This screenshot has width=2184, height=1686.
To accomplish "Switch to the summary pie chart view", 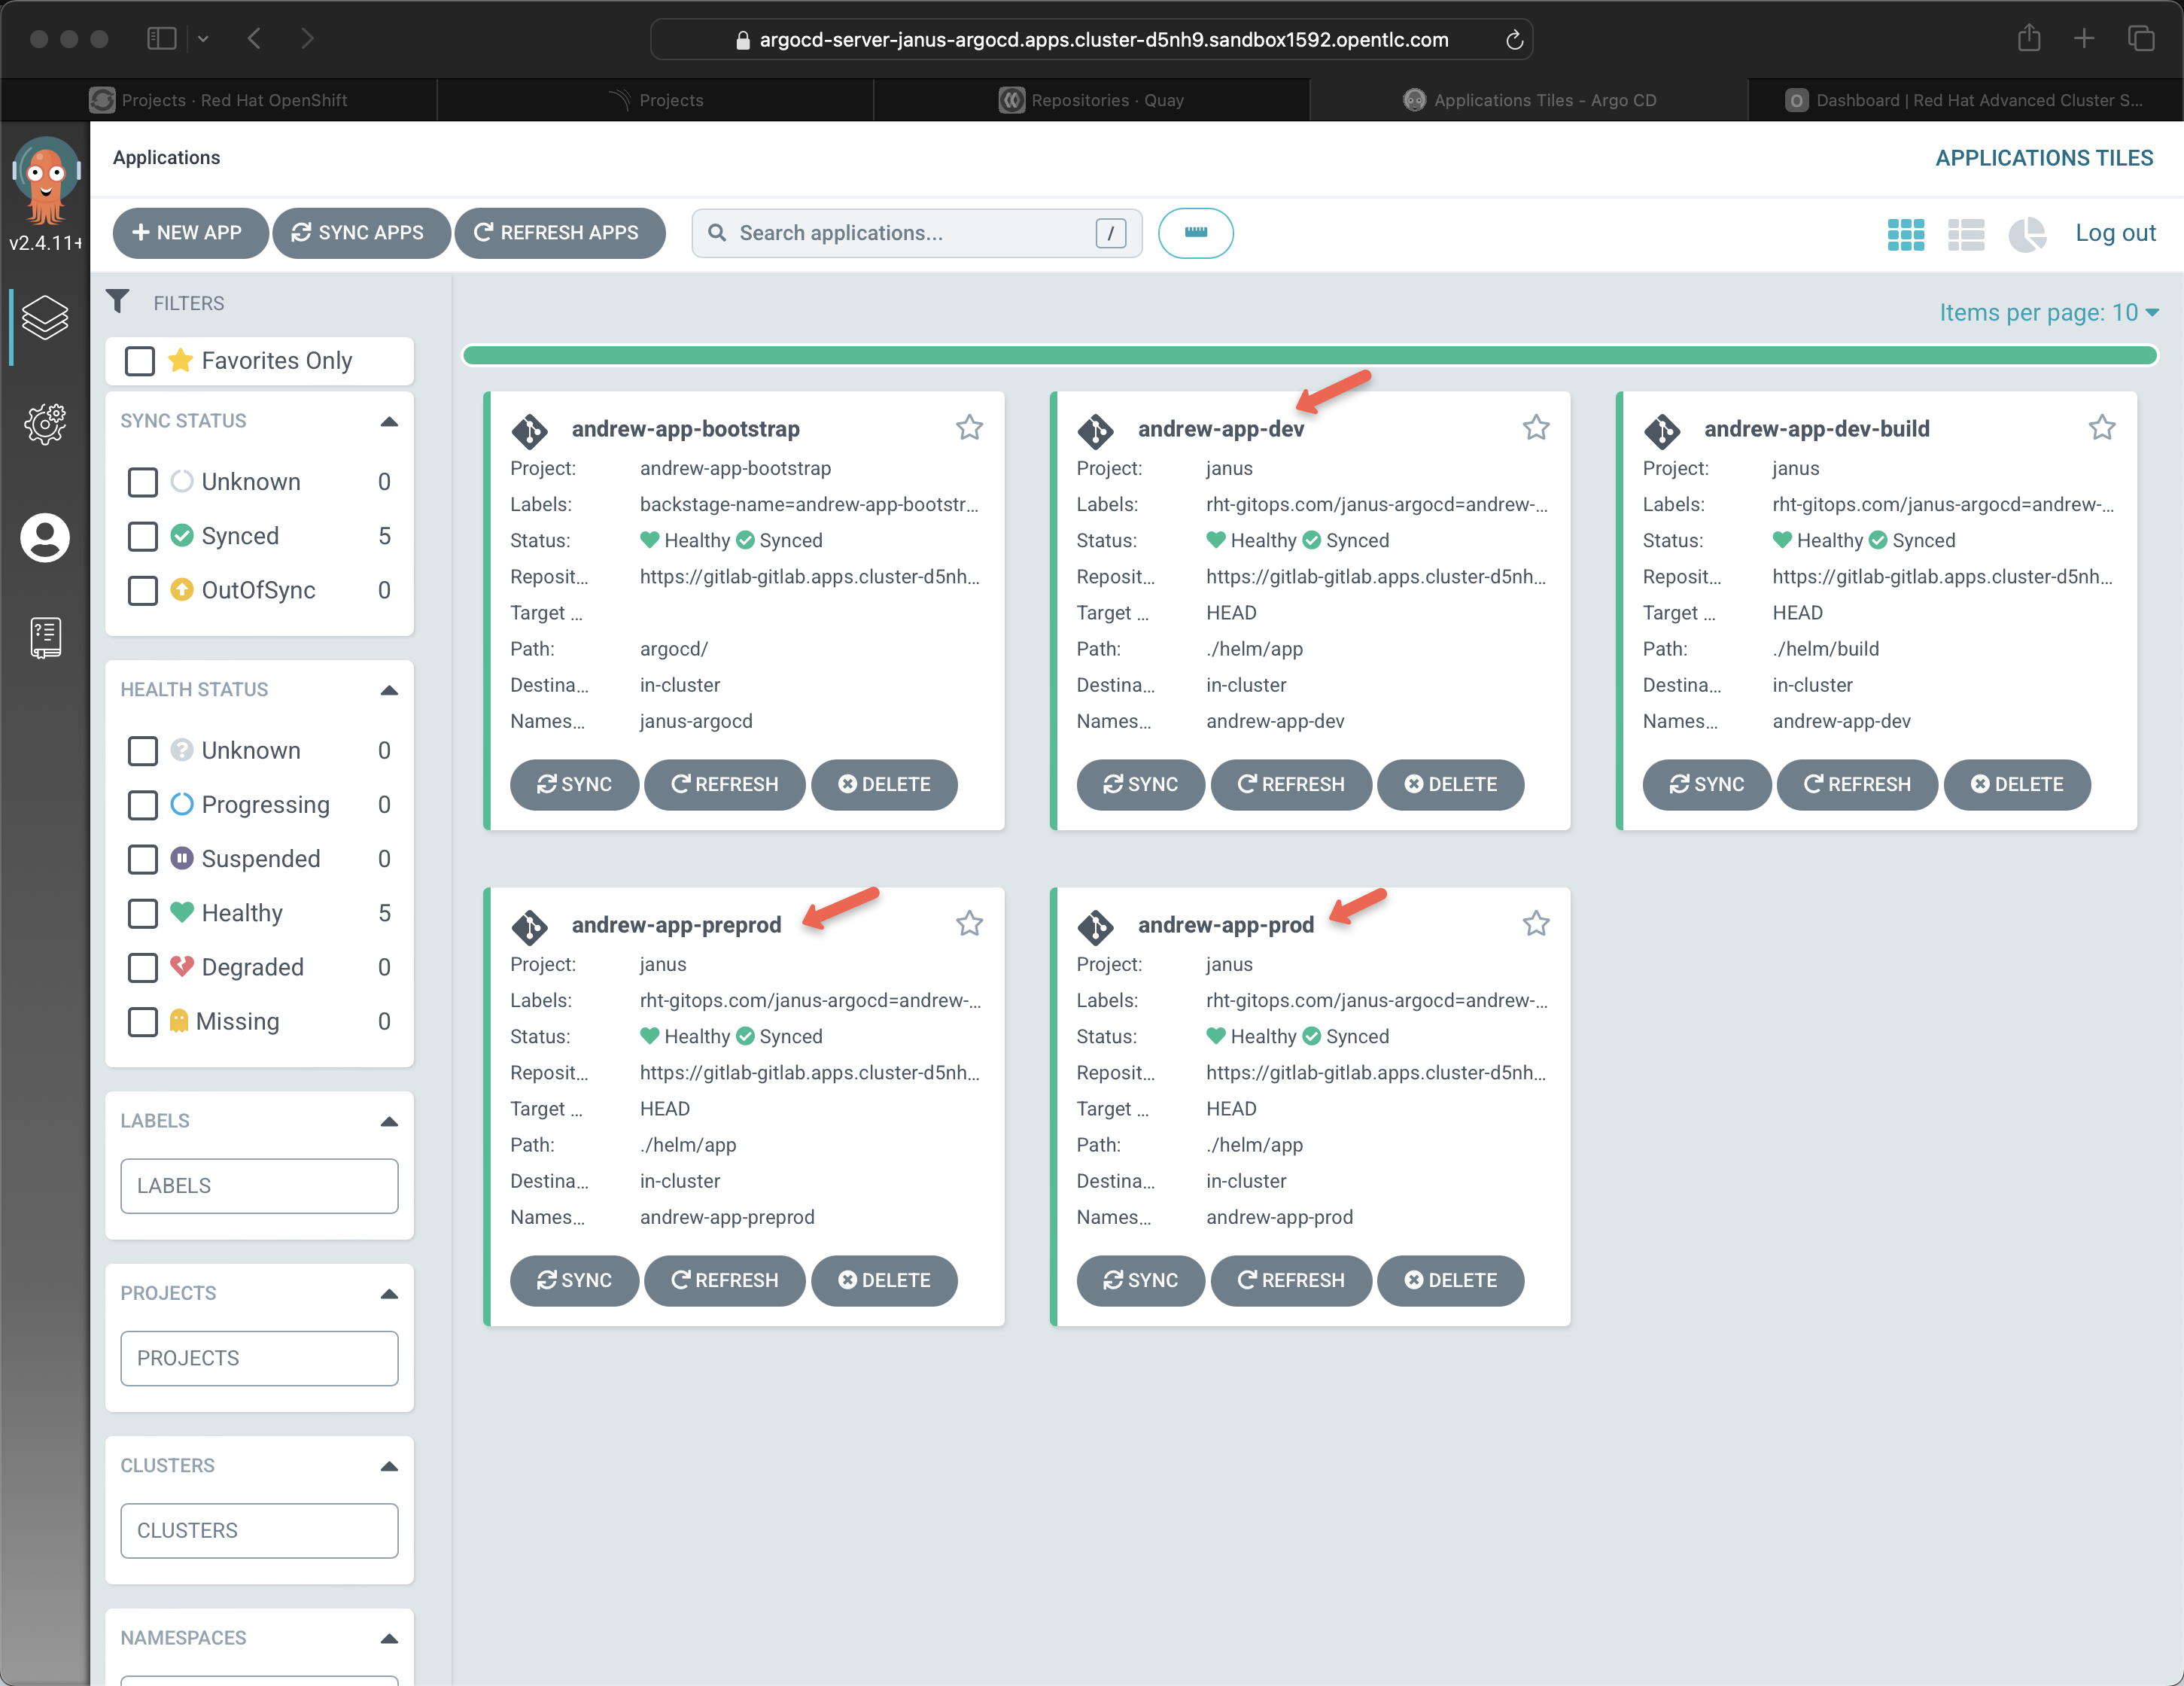I will coord(2027,234).
